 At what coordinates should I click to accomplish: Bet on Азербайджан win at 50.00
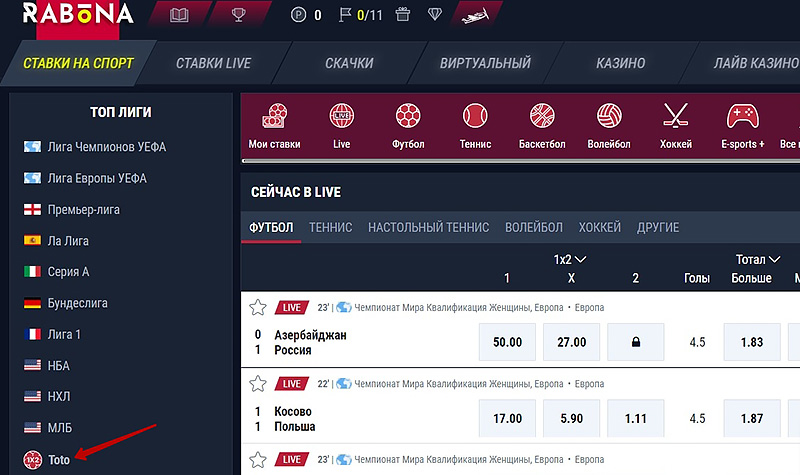pyautogui.click(x=507, y=342)
